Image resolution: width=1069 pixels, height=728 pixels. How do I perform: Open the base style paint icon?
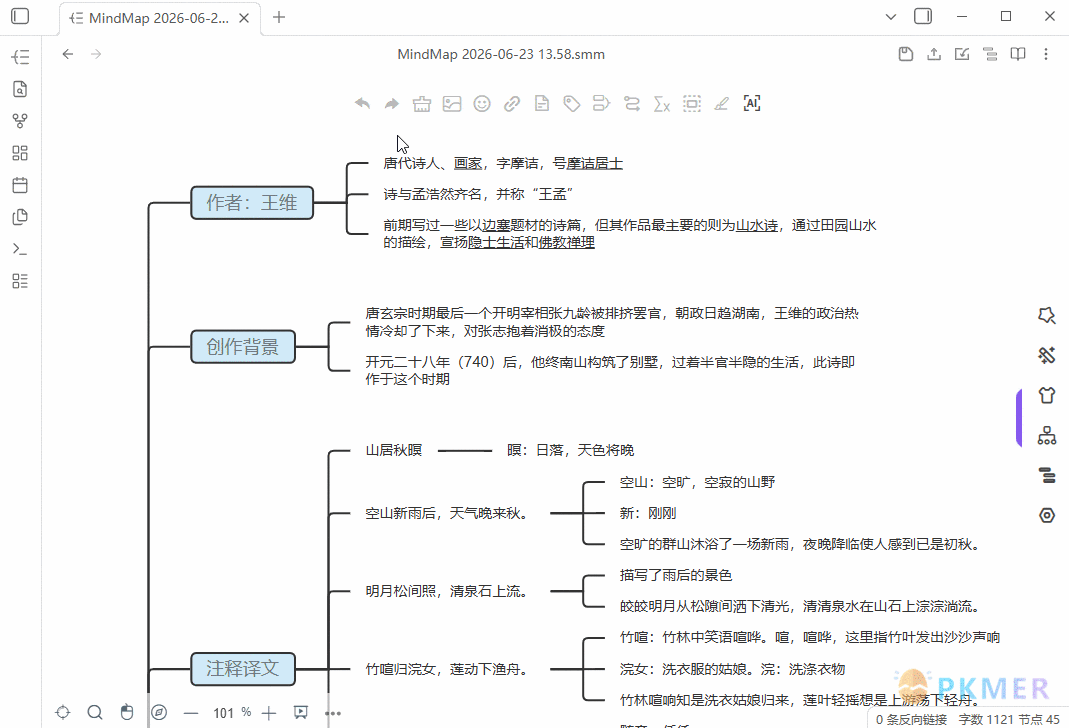click(x=1047, y=355)
